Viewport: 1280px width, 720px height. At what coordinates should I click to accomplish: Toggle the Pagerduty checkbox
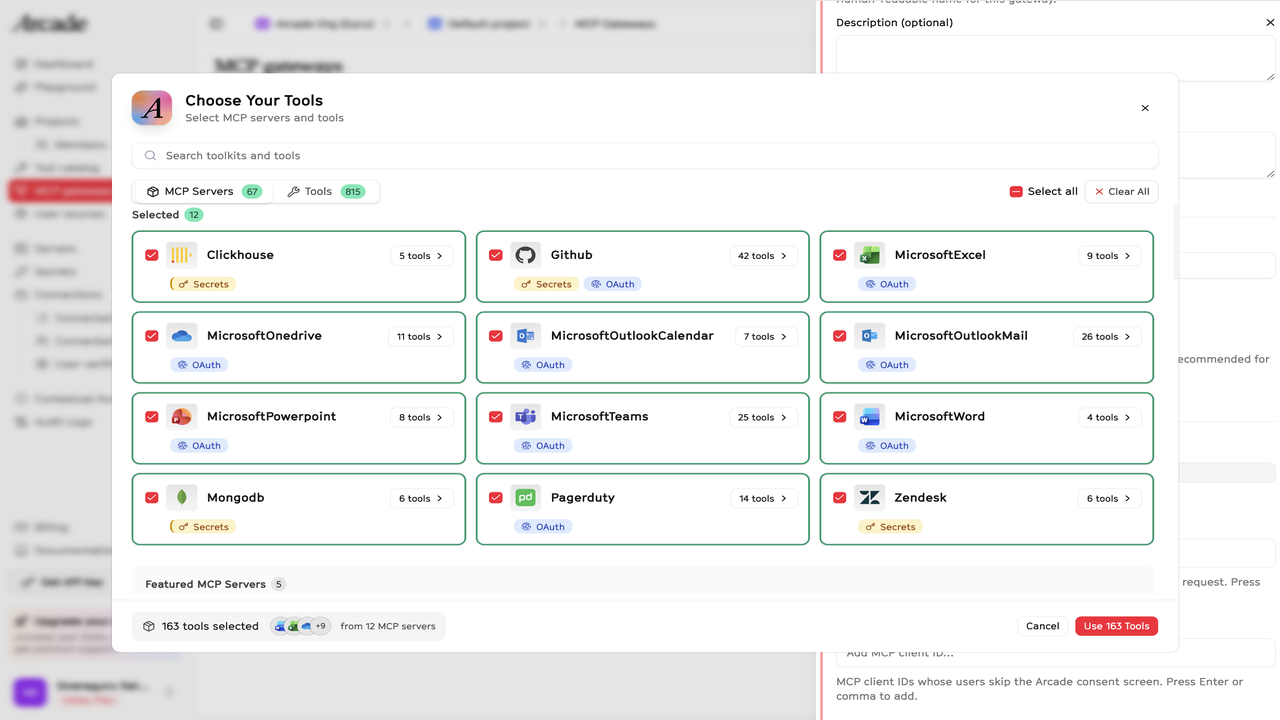(496, 498)
